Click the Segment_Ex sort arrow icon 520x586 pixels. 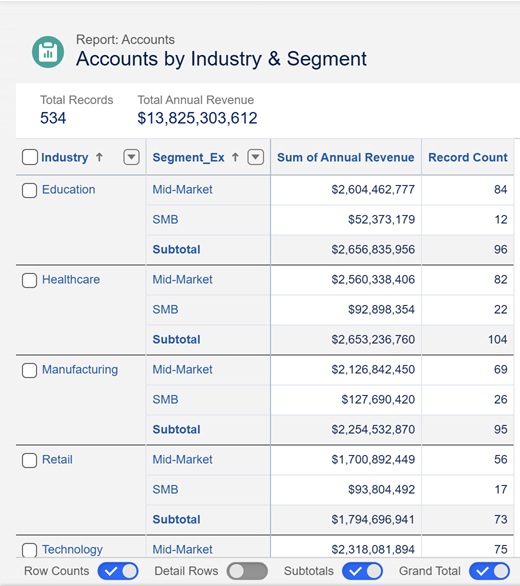[235, 157]
